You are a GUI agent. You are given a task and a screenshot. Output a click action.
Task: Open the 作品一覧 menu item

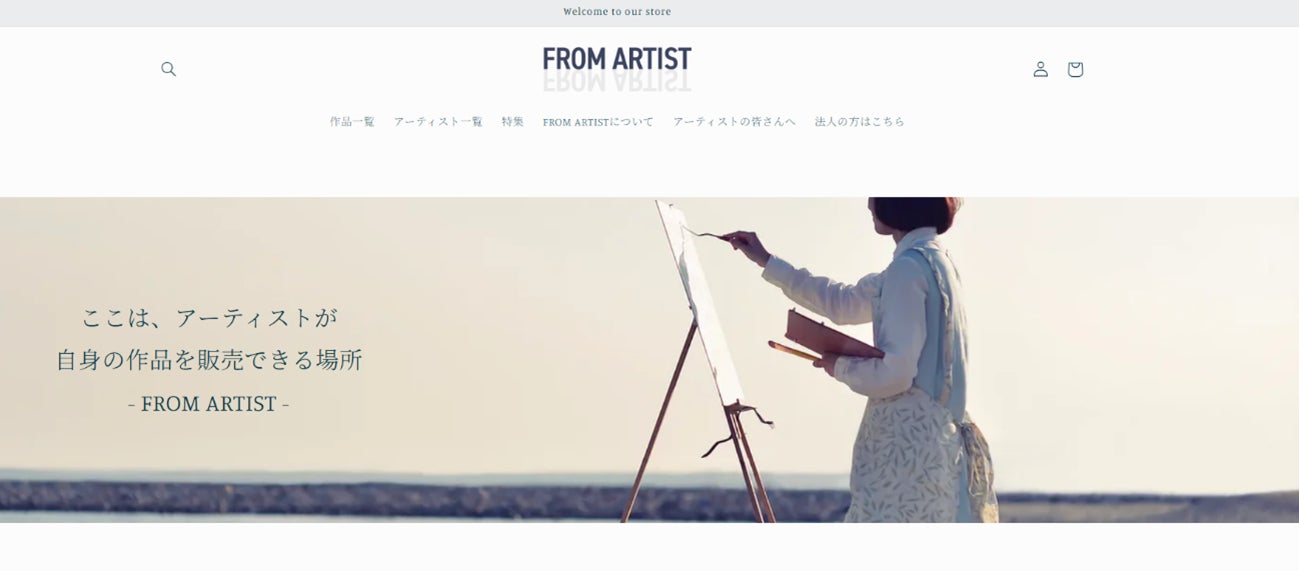(352, 122)
